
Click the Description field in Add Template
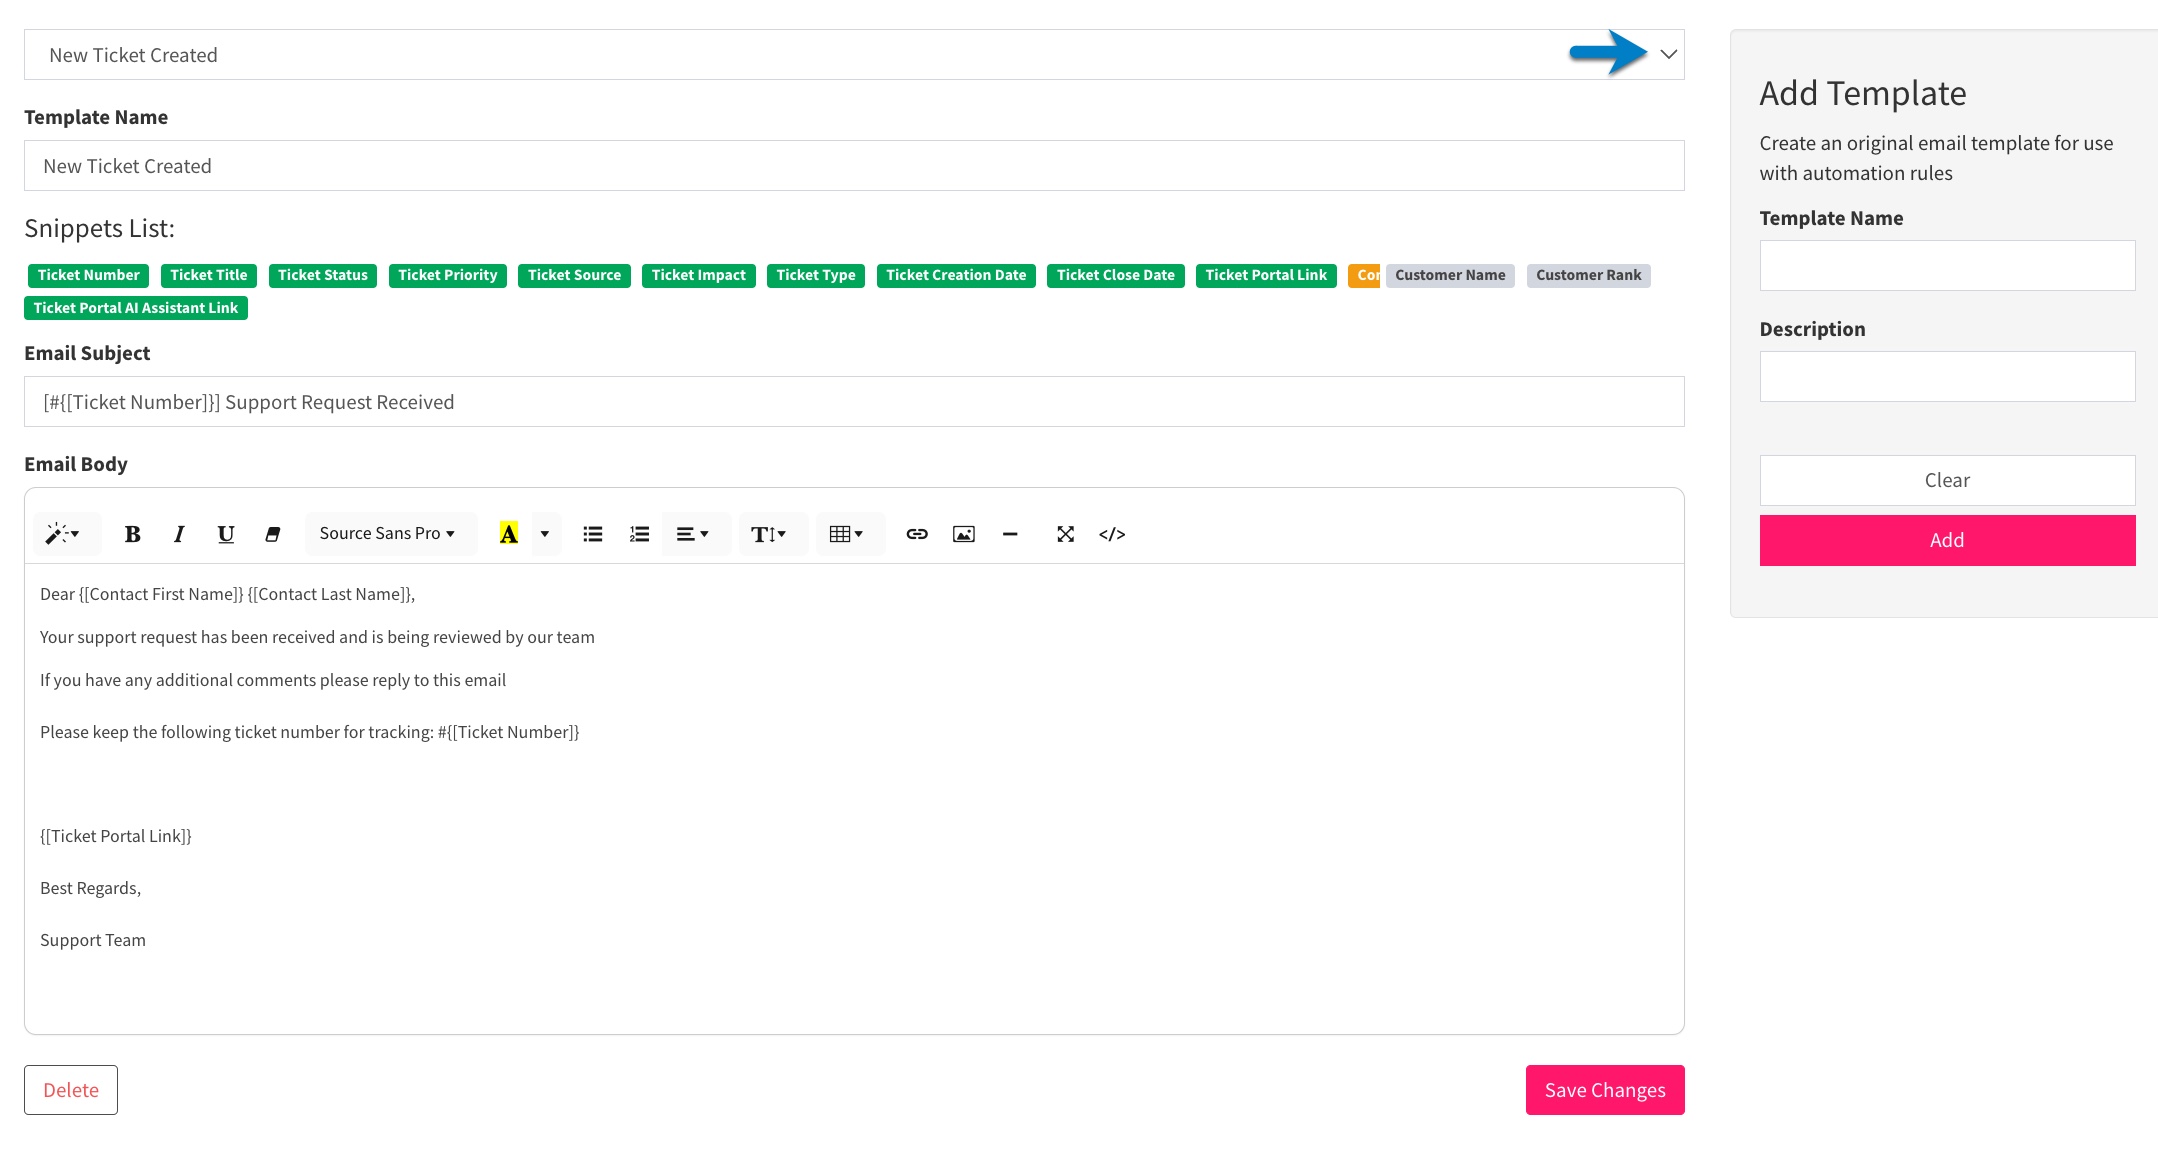pyautogui.click(x=1947, y=377)
